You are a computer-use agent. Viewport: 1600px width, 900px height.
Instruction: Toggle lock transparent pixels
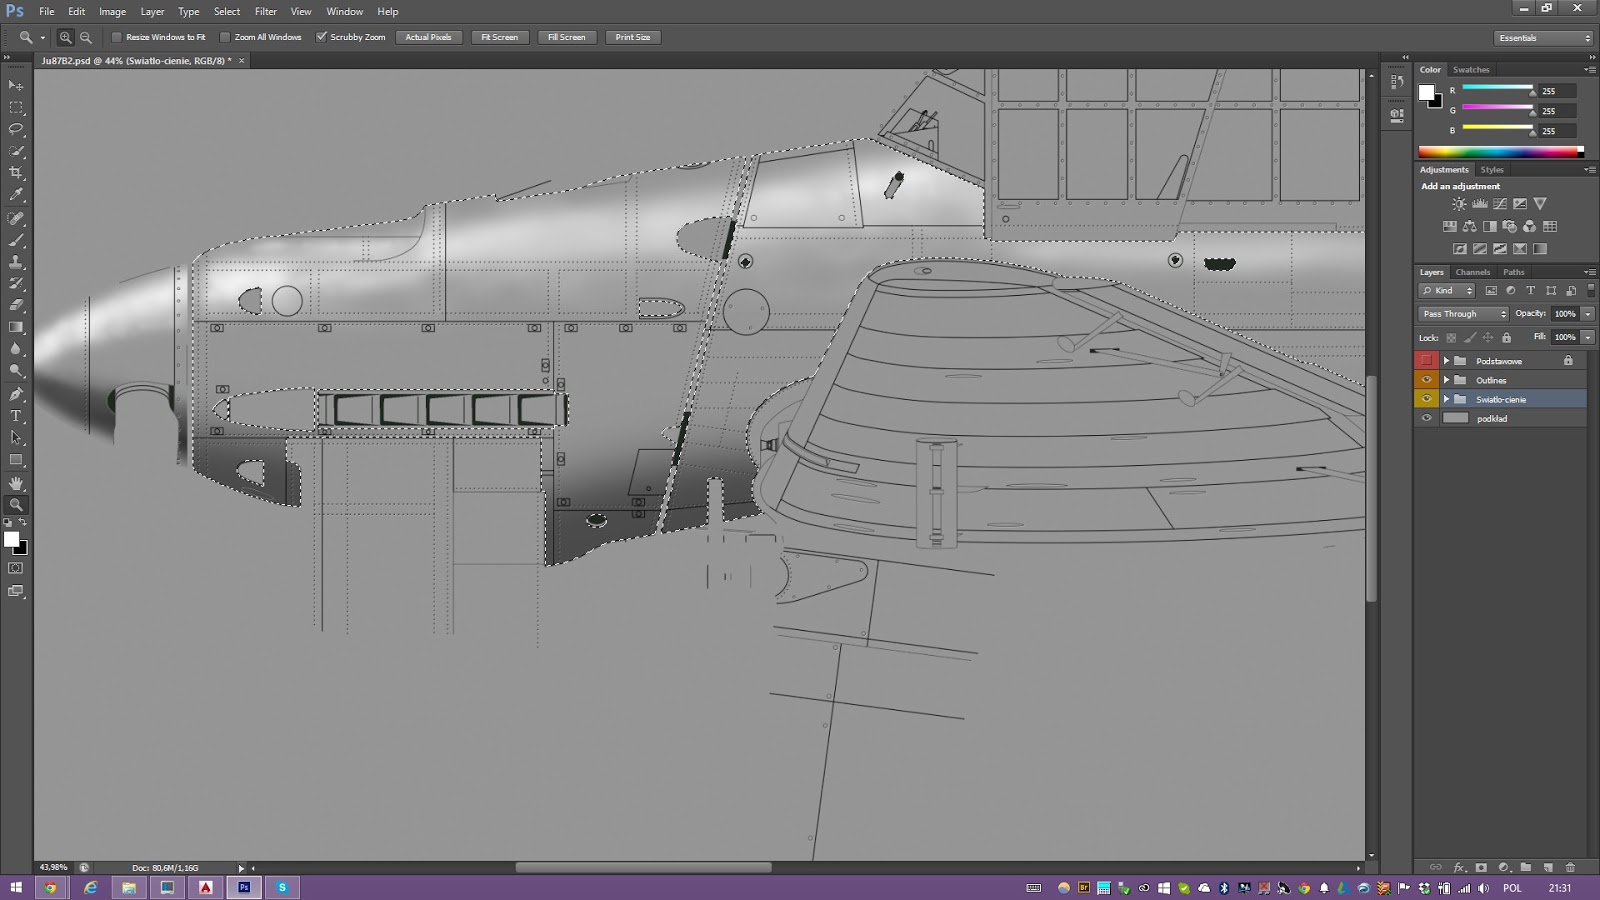[1451, 338]
